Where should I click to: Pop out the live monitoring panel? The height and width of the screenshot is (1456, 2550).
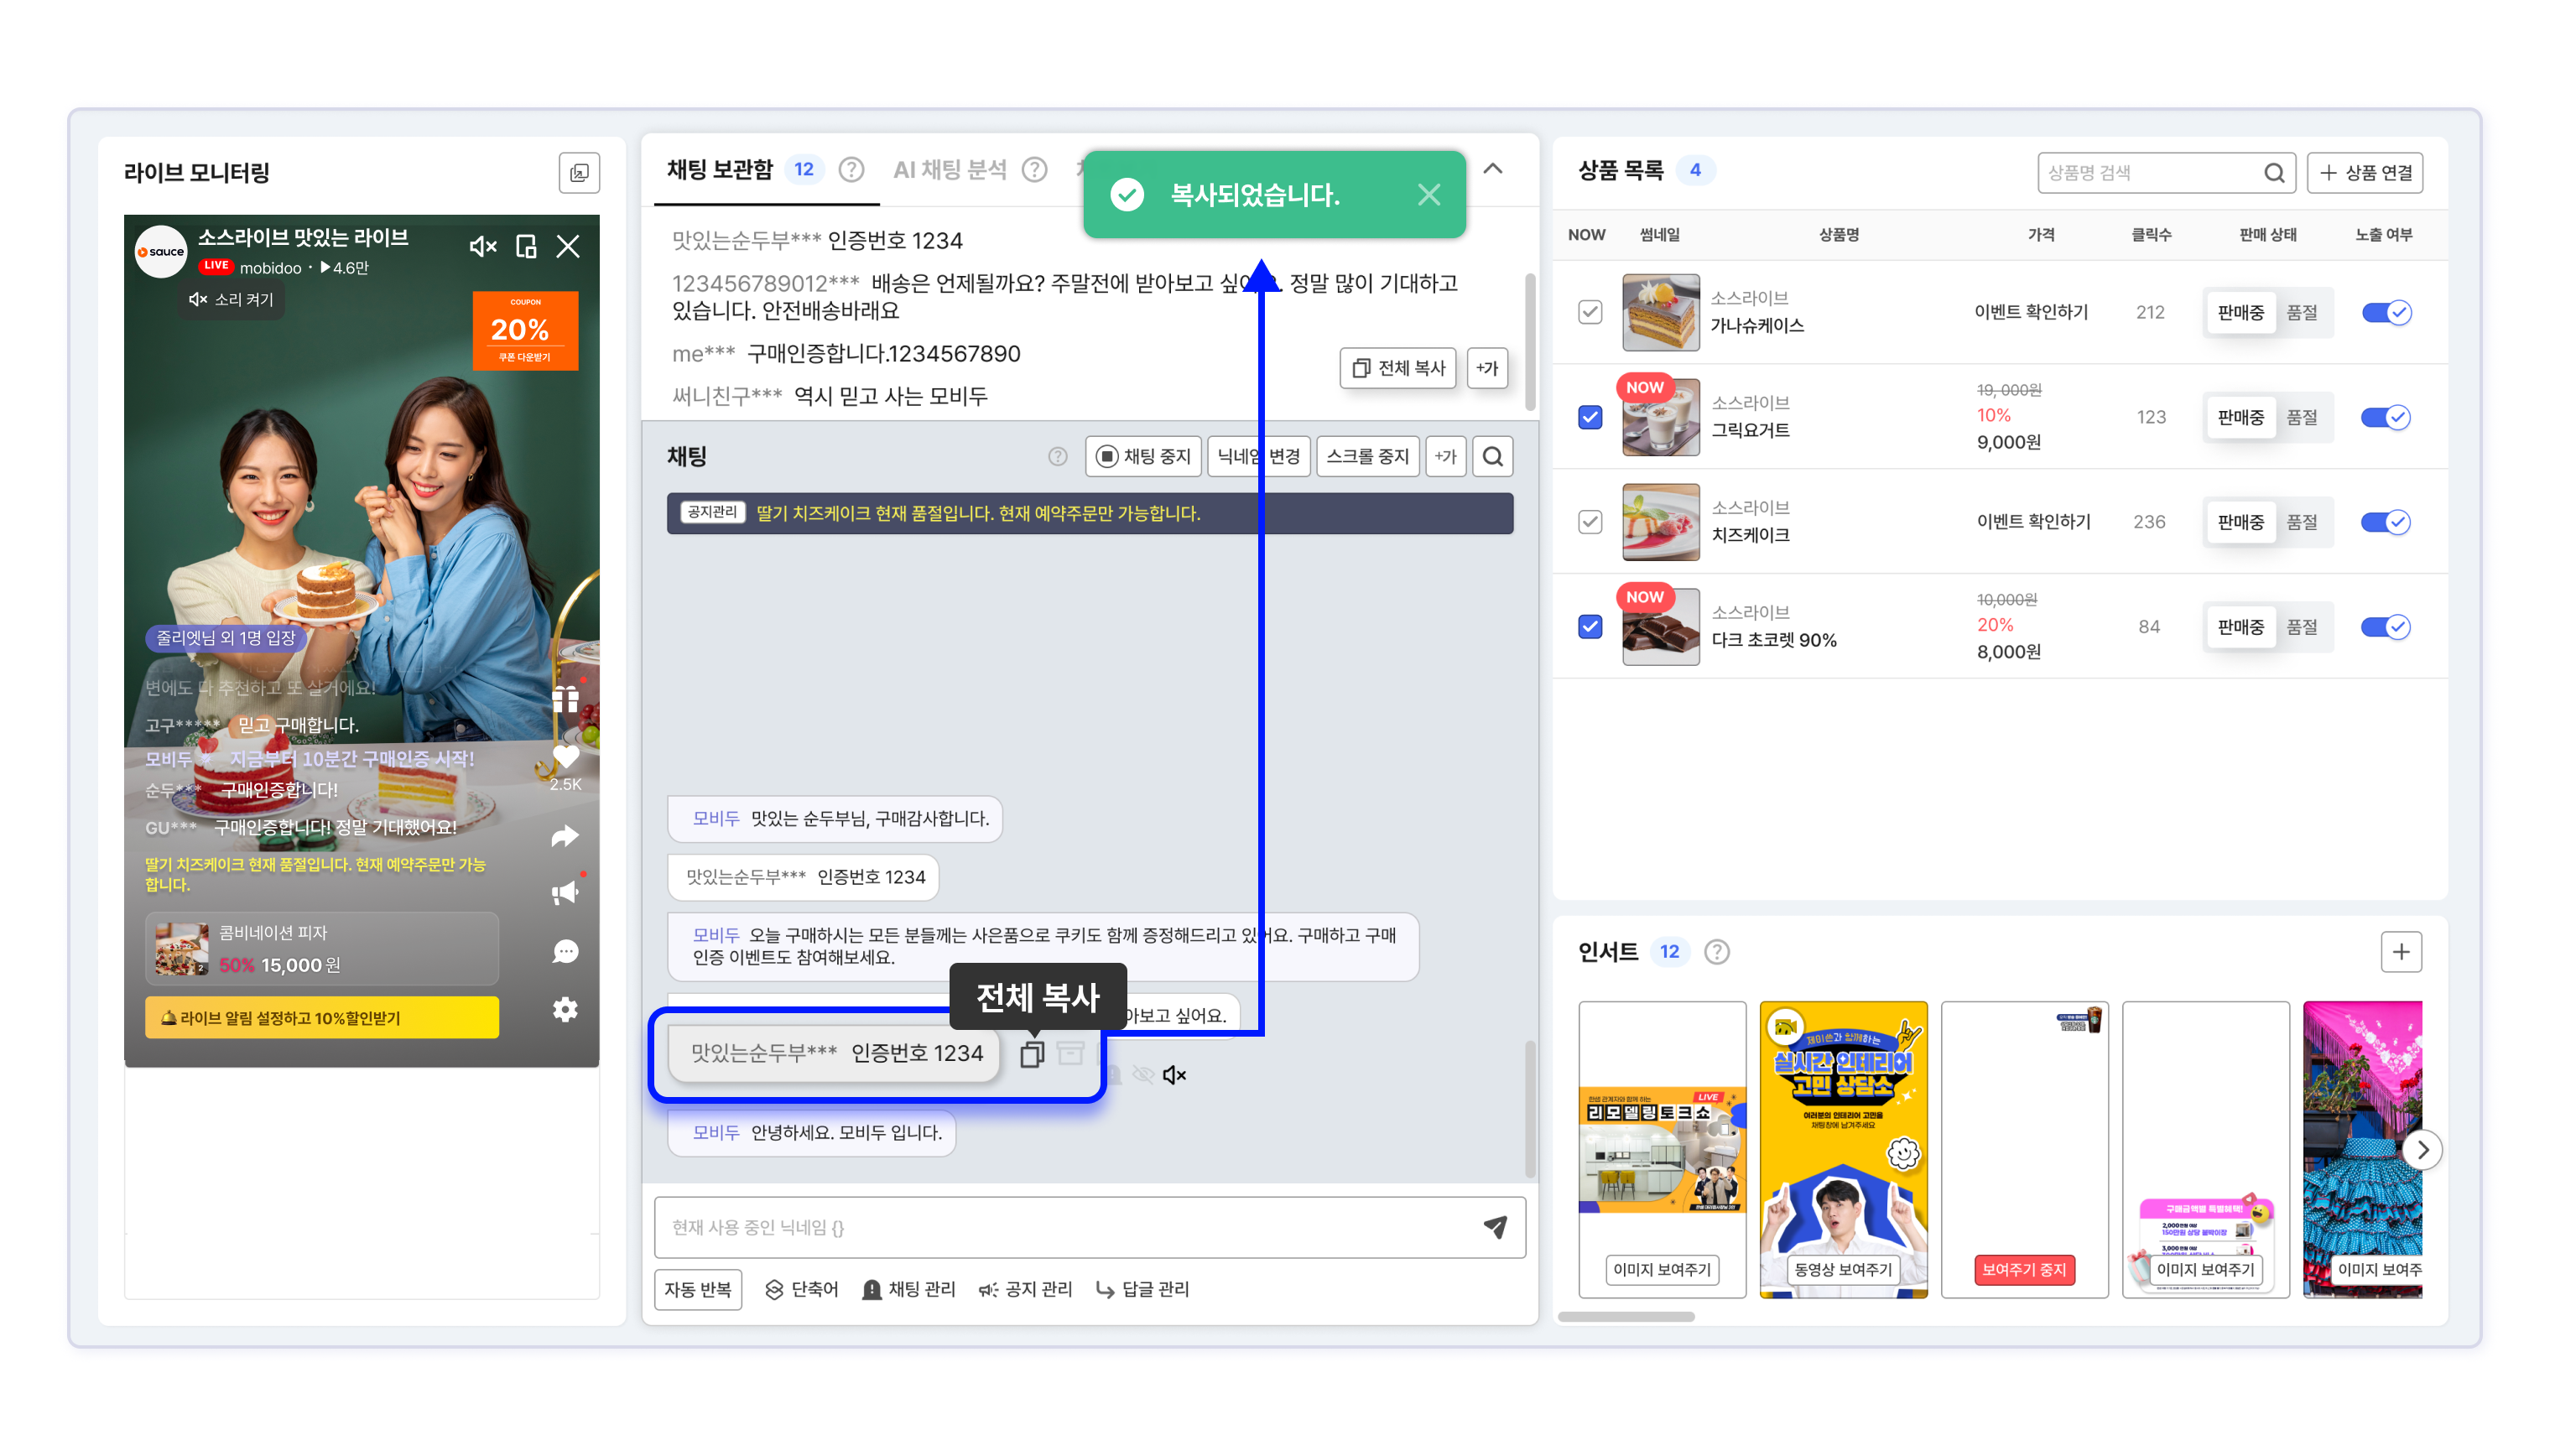(x=579, y=173)
